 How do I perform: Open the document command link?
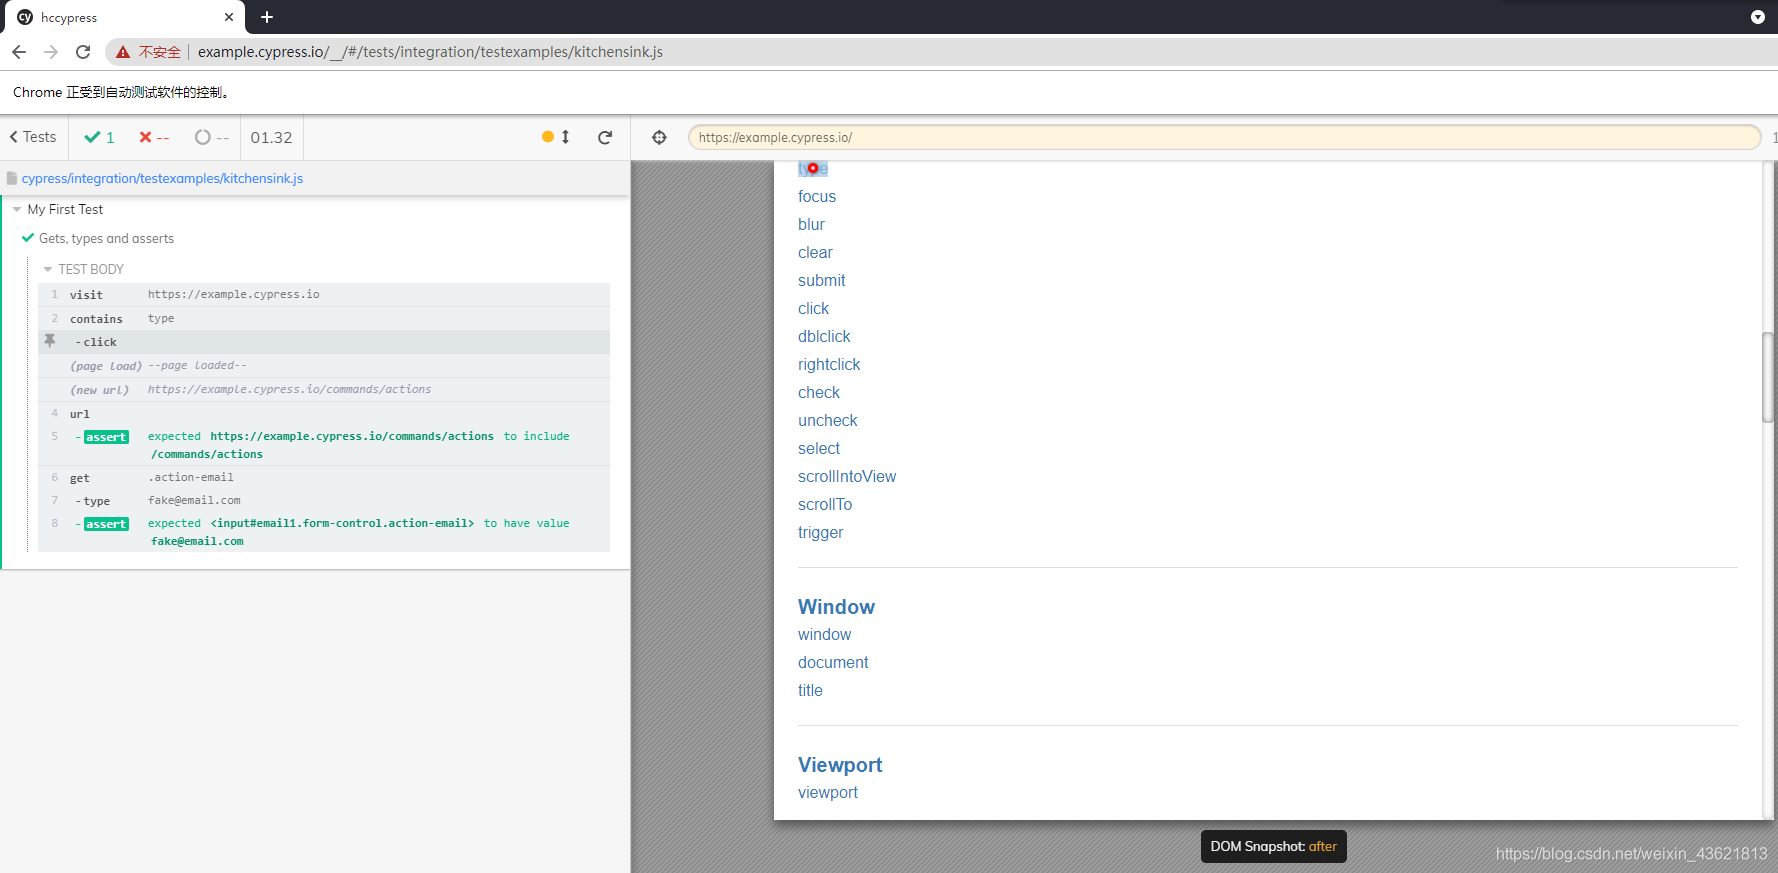pyautogui.click(x=833, y=663)
